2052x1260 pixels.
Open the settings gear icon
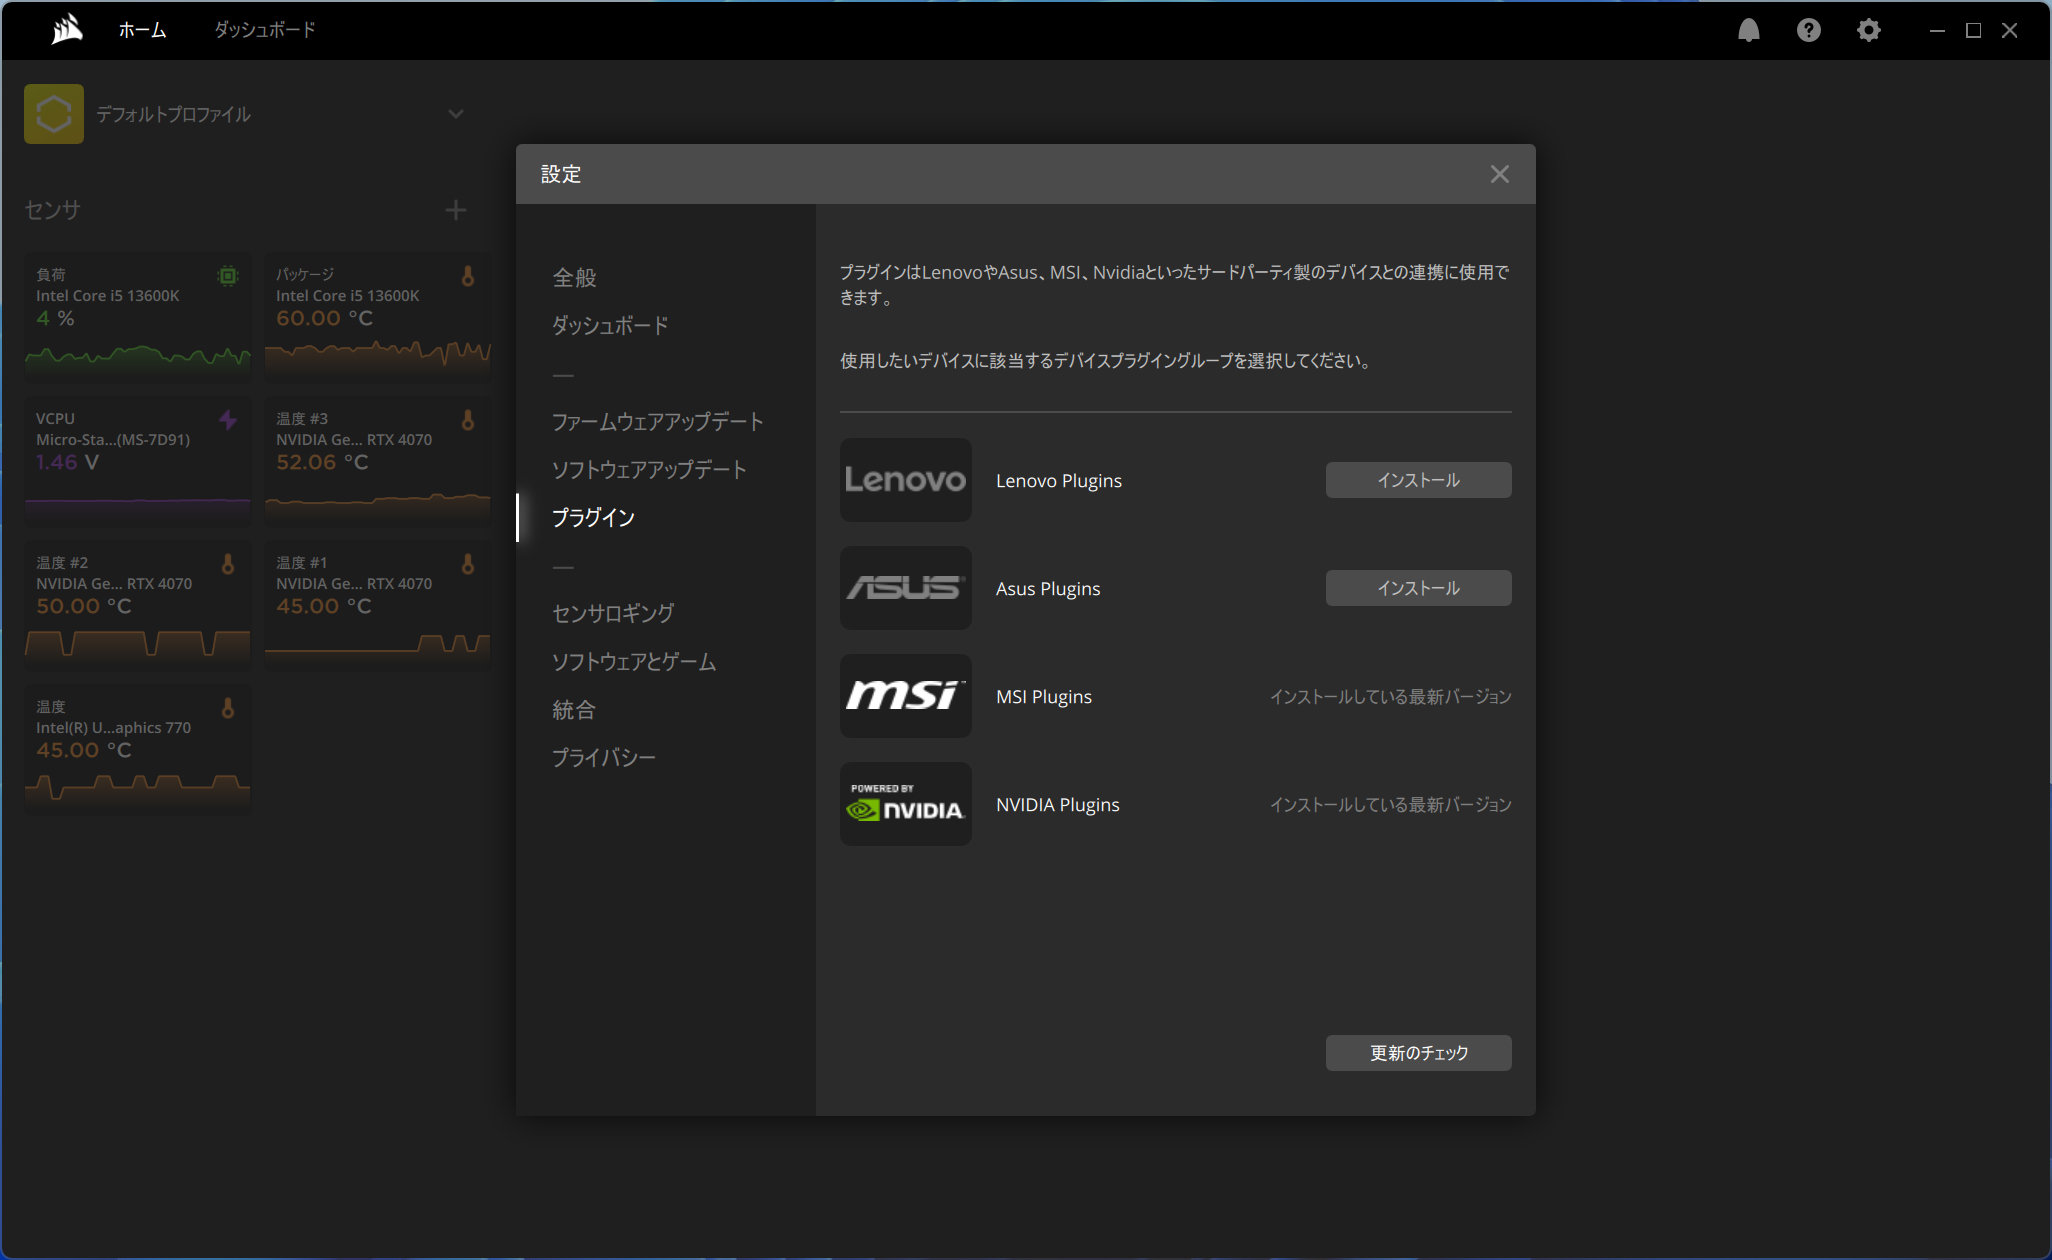pos(1868,30)
